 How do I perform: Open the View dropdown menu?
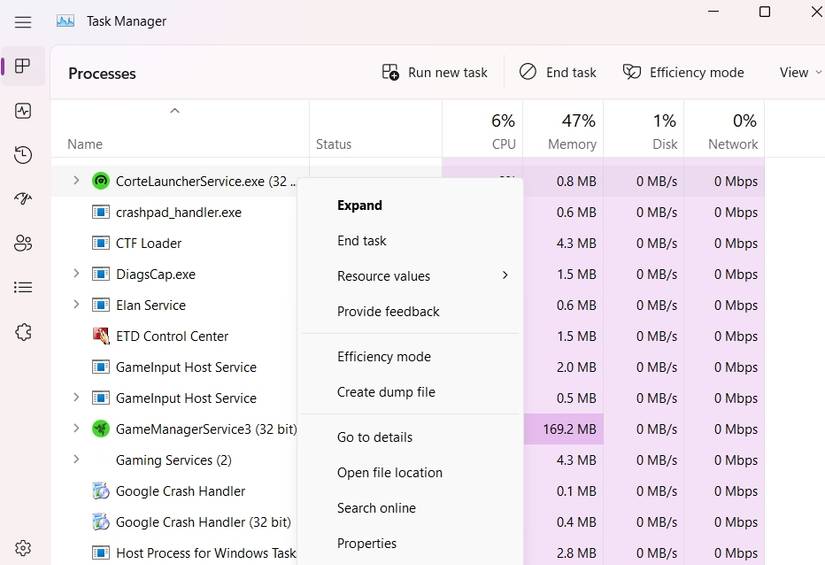tap(799, 72)
